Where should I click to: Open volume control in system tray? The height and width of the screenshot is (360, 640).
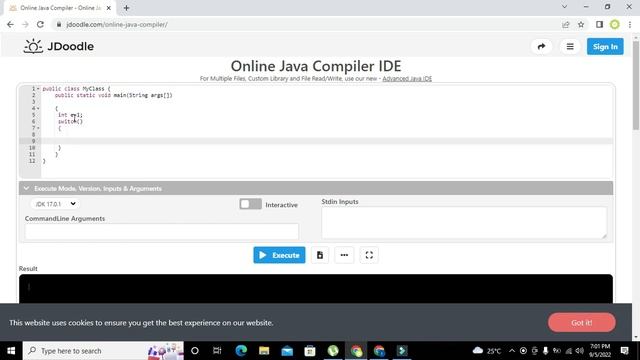pyautogui.click(x=579, y=351)
